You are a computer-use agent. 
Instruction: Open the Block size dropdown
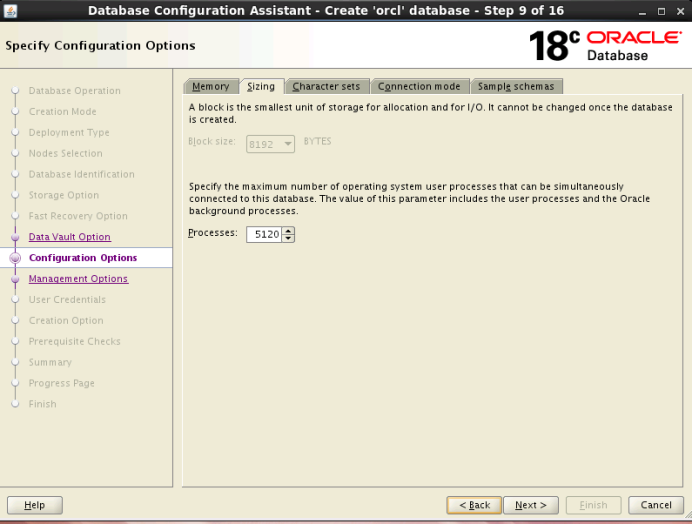point(270,144)
